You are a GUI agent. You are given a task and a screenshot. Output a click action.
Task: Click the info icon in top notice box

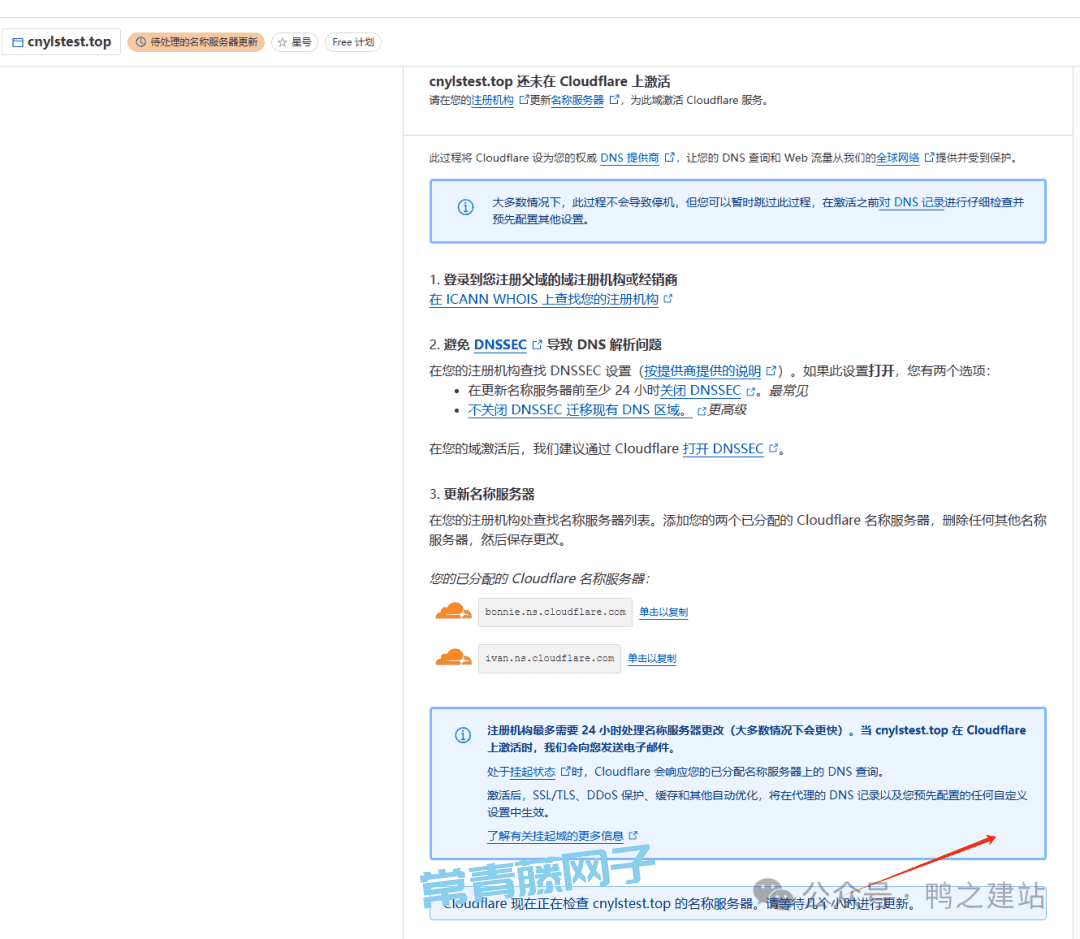[x=466, y=207]
